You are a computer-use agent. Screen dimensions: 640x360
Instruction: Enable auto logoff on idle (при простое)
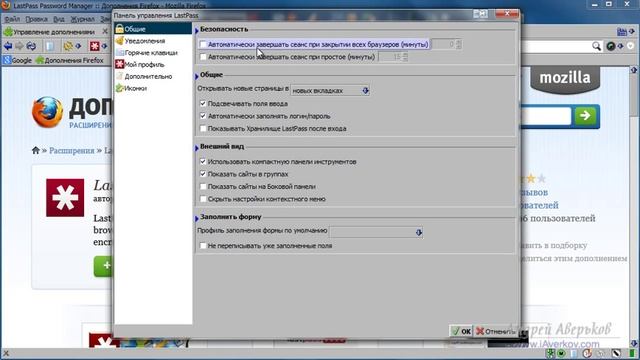[x=203, y=57]
